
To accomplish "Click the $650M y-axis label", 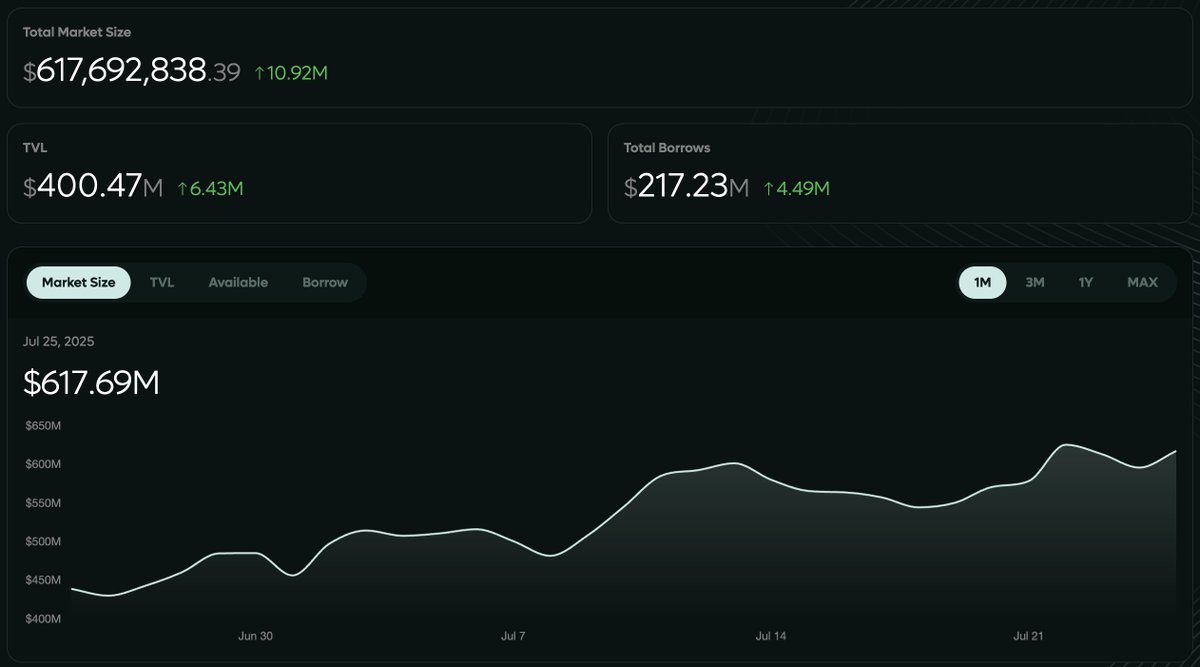I will pos(43,426).
